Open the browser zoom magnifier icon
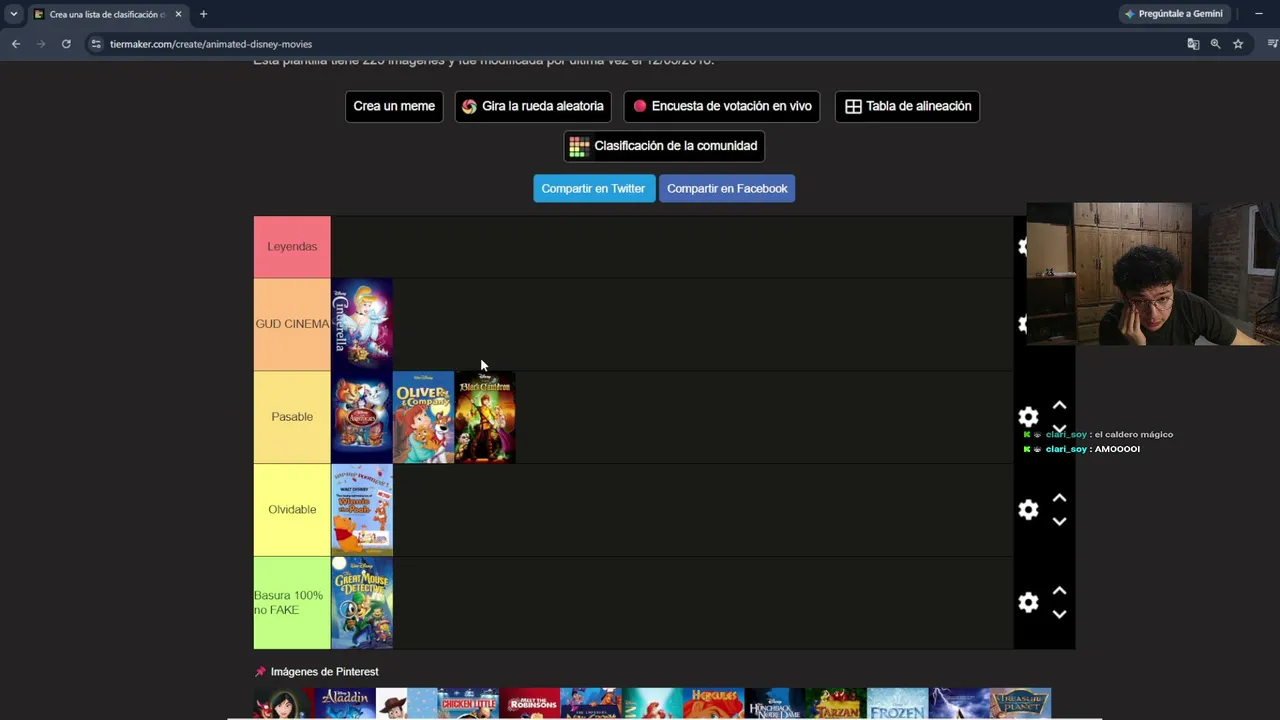 coord(1215,44)
